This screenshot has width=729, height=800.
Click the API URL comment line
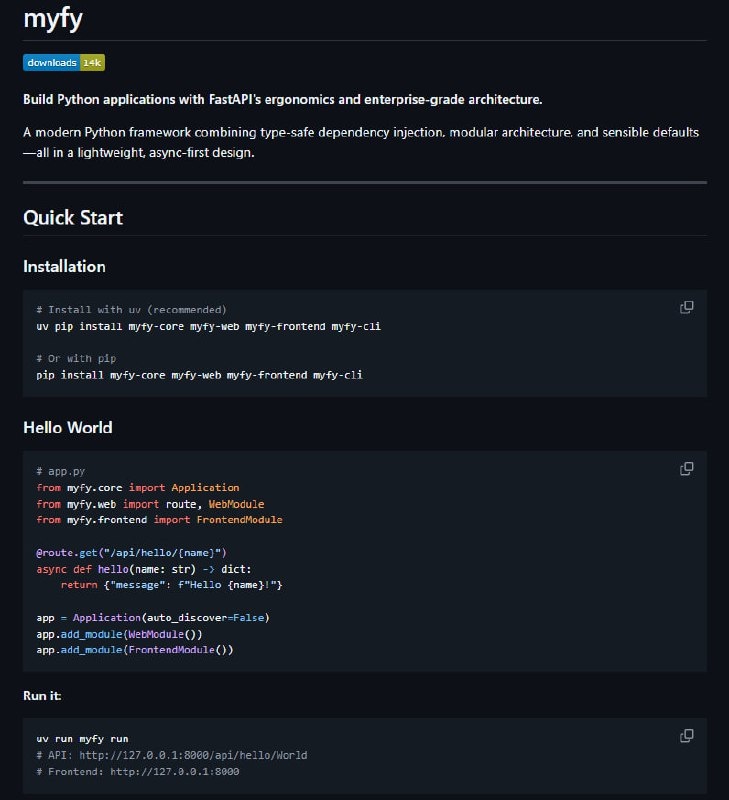click(x=172, y=755)
